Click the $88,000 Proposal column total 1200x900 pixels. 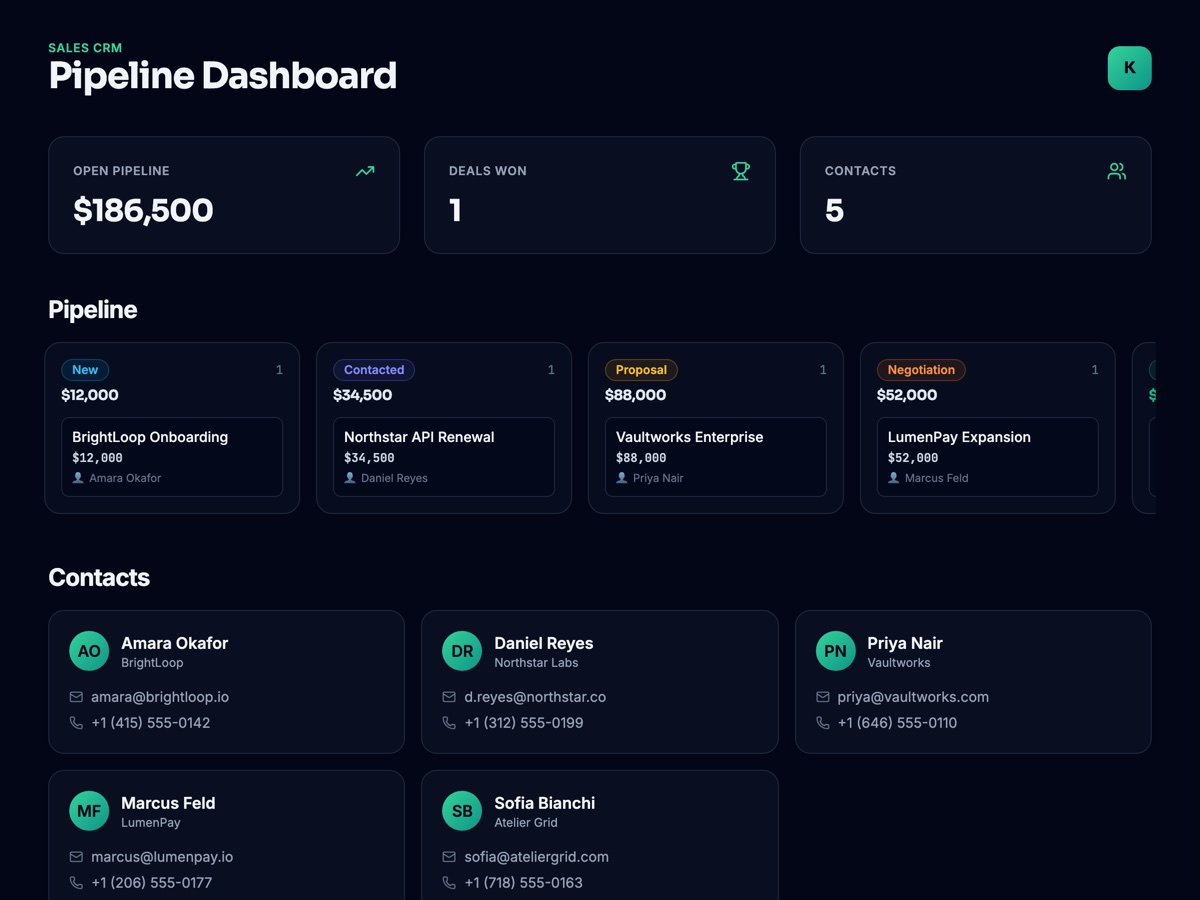click(636, 395)
